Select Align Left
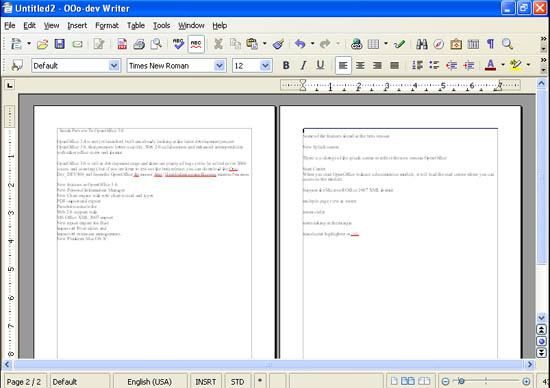The width and height of the screenshot is (550, 388). 343,66
